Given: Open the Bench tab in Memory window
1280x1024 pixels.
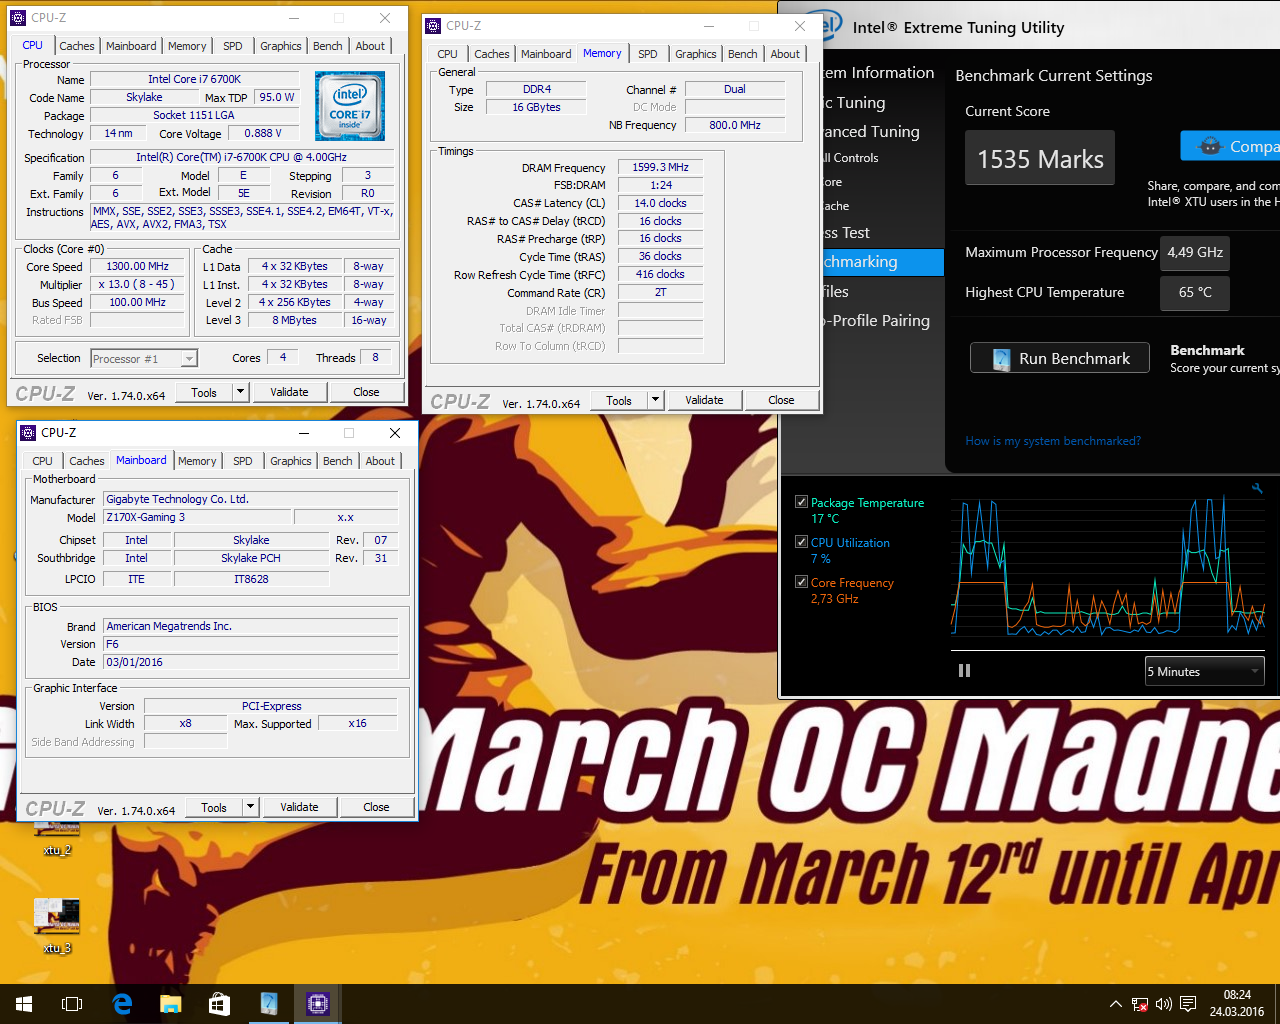Looking at the screenshot, I should click(742, 54).
